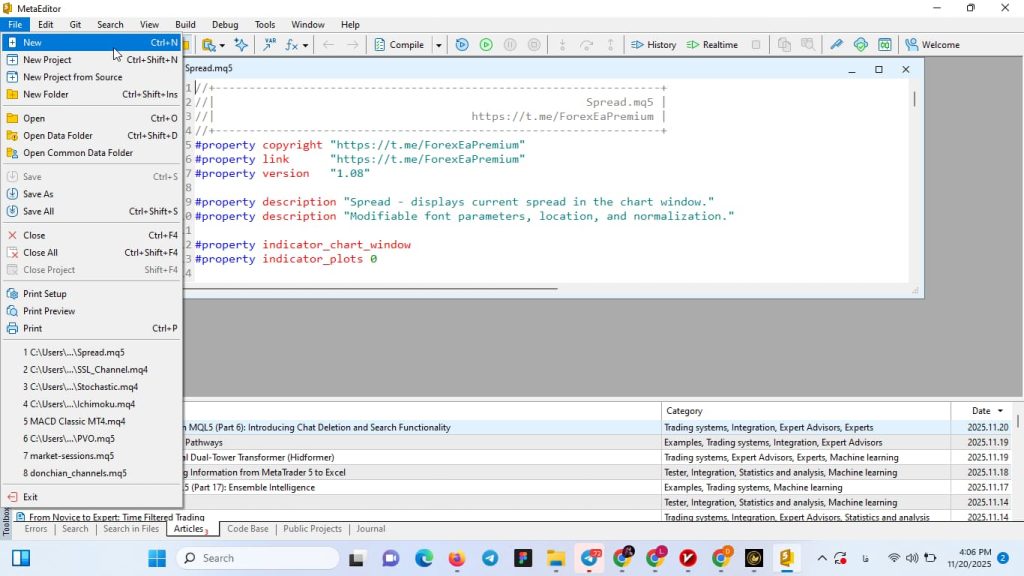Screen dimensions: 1024x576
Task: Select New Project menu item
Action: pos(91,59)
